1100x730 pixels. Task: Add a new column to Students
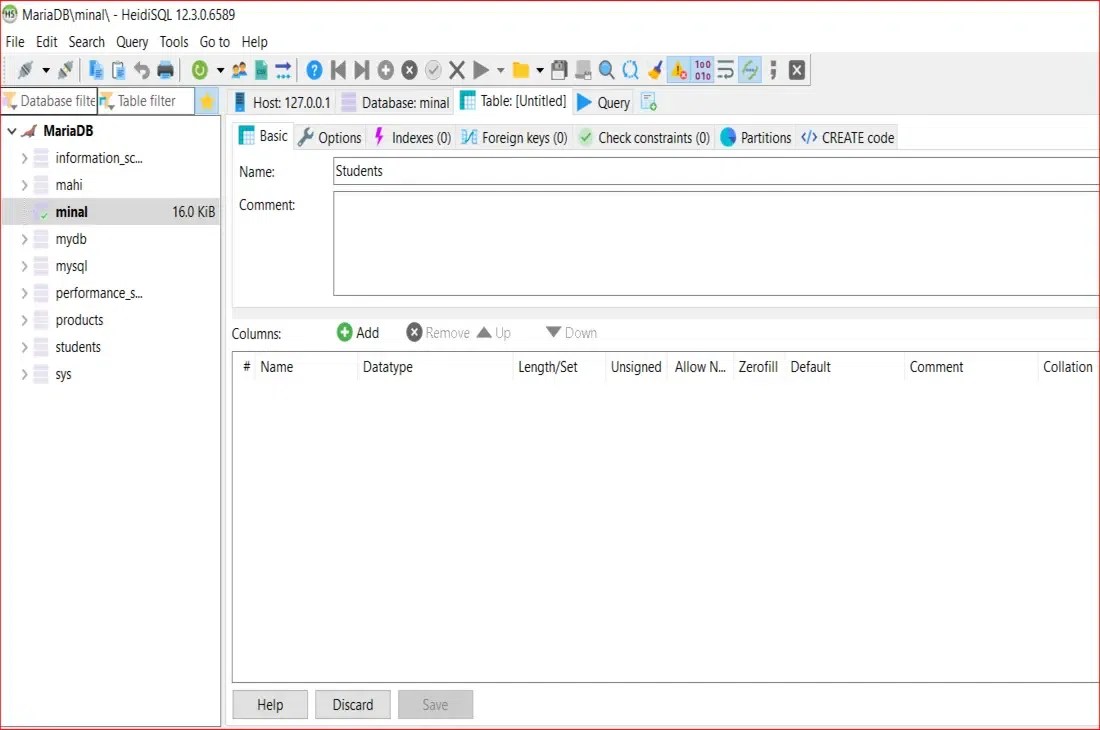click(358, 332)
